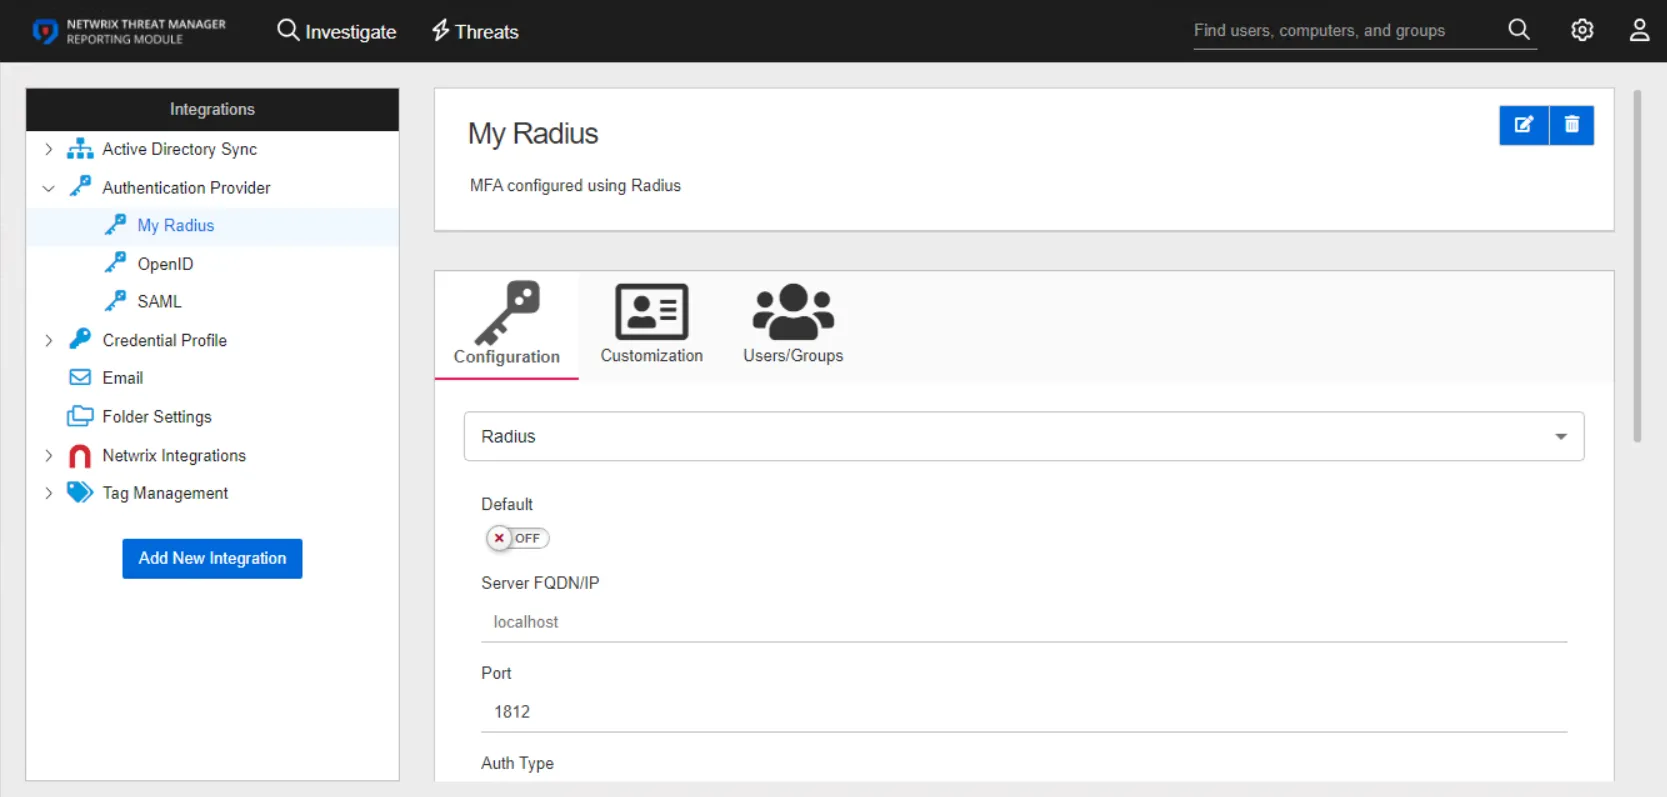Expand the Netwrix Integrations node
1667x797 pixels.
coord(48,456)
